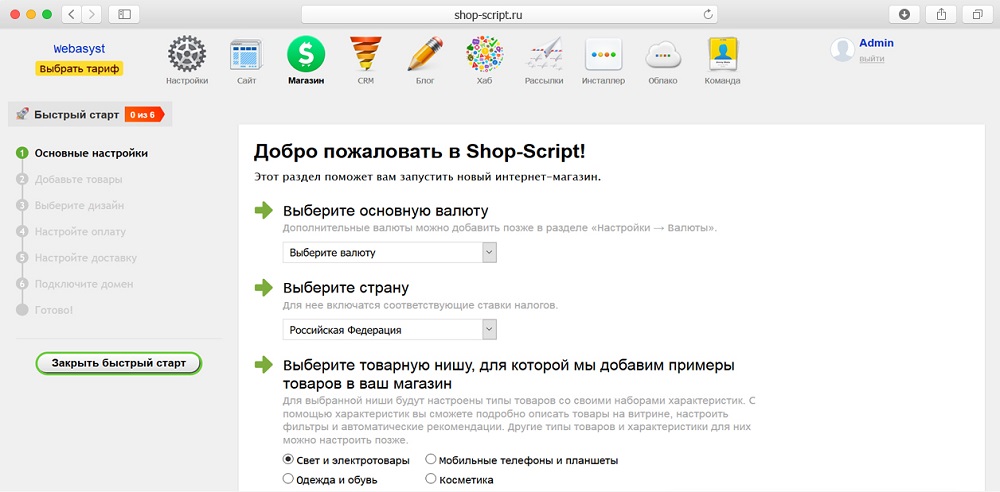
Task: Open the Выберите валюту dropdown
Action: pos(390,253)
